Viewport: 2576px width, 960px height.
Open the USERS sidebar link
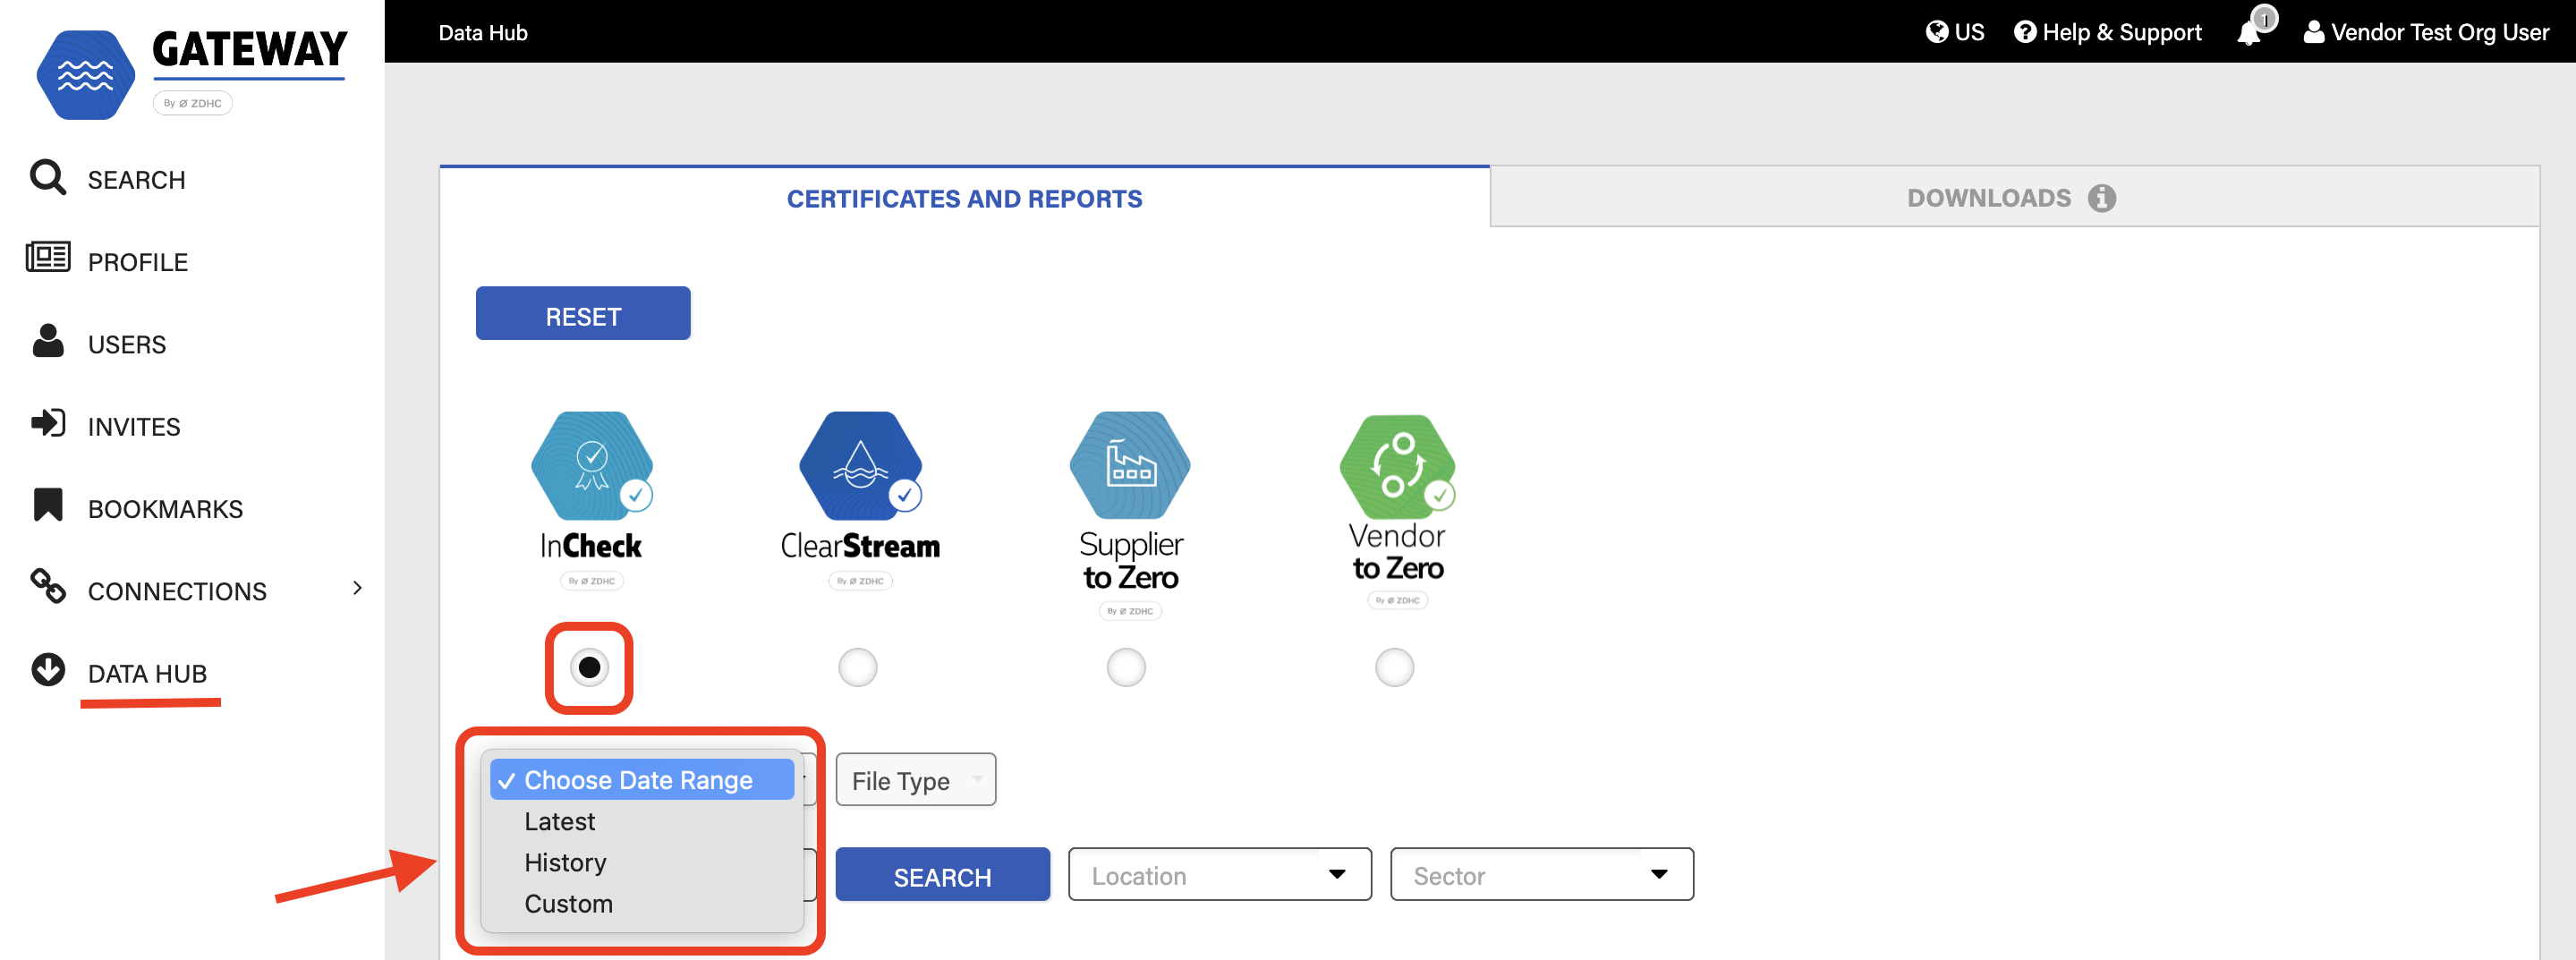[x=127, y=344]
